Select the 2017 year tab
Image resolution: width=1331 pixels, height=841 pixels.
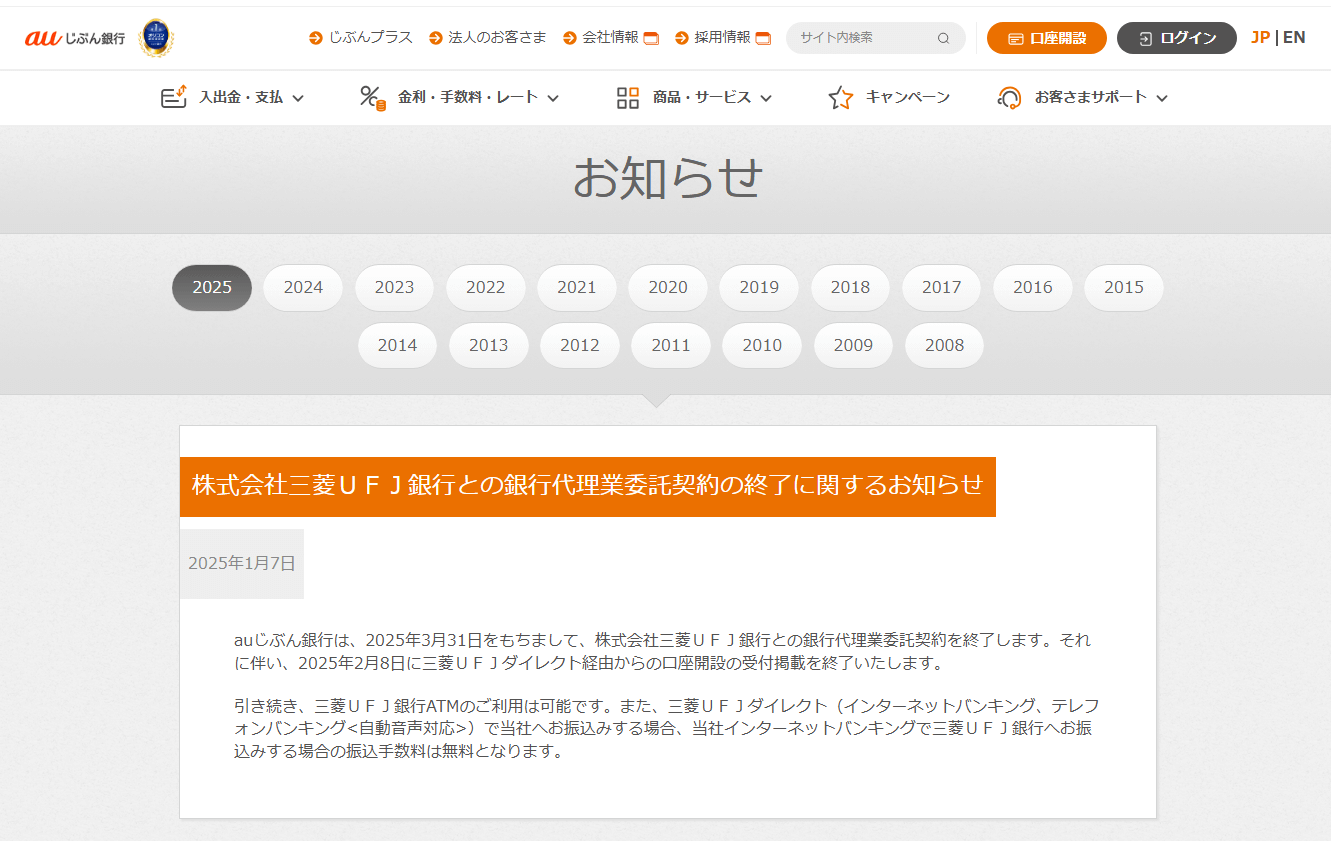[941, 287]
